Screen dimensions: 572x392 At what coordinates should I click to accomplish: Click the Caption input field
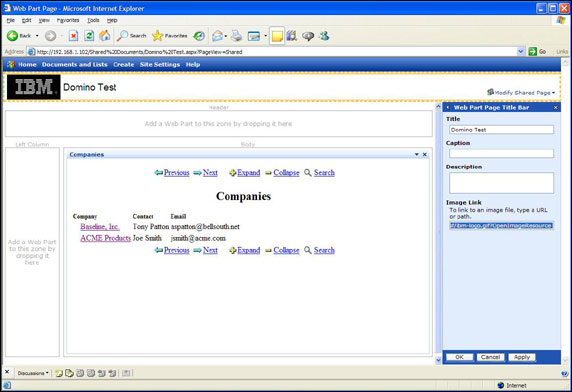[501, 154]
